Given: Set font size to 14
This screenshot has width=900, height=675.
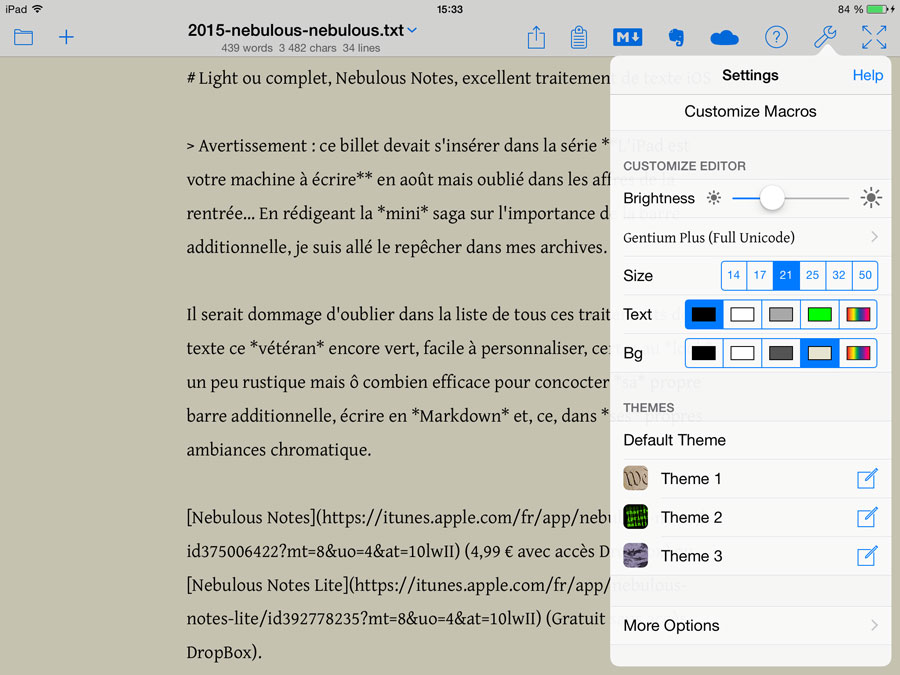Looking at the screenshot, I should tap(734, 275).
